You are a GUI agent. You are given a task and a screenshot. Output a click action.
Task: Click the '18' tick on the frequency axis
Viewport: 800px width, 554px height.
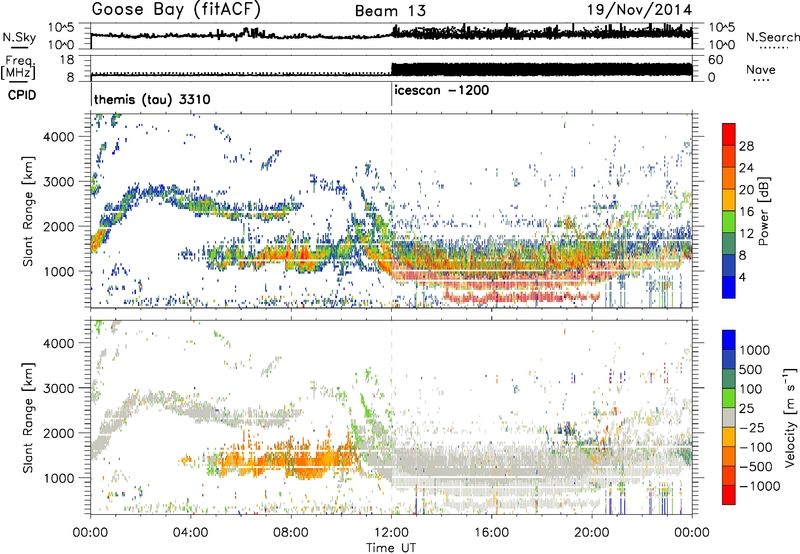(67, 59)
